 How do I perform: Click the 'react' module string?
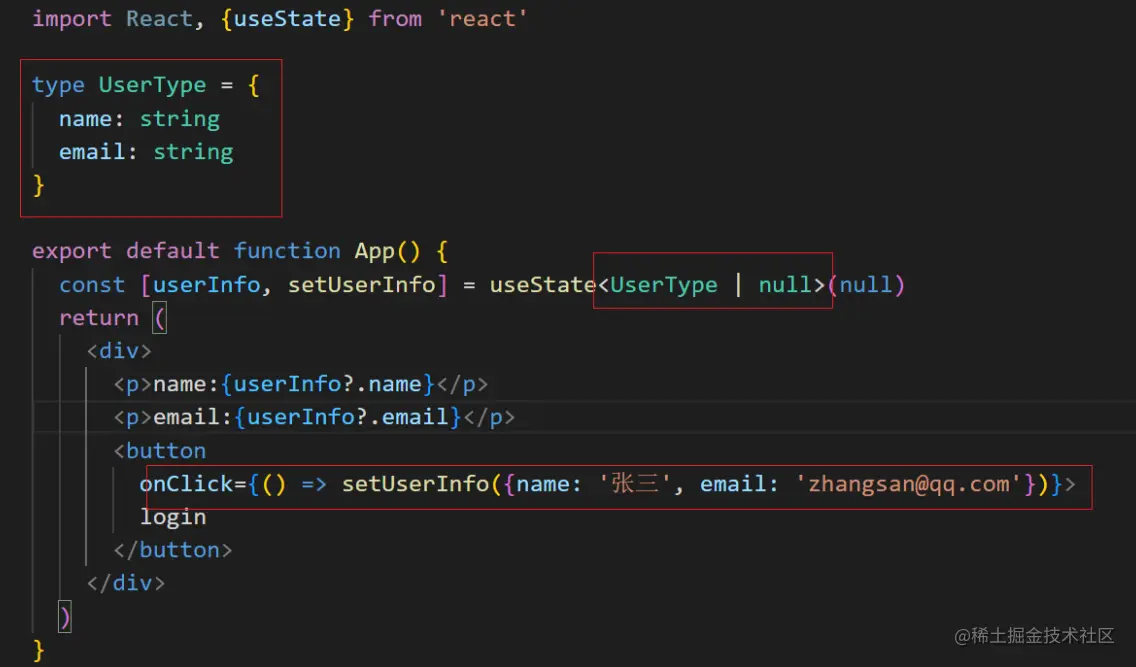pos(482,18)
